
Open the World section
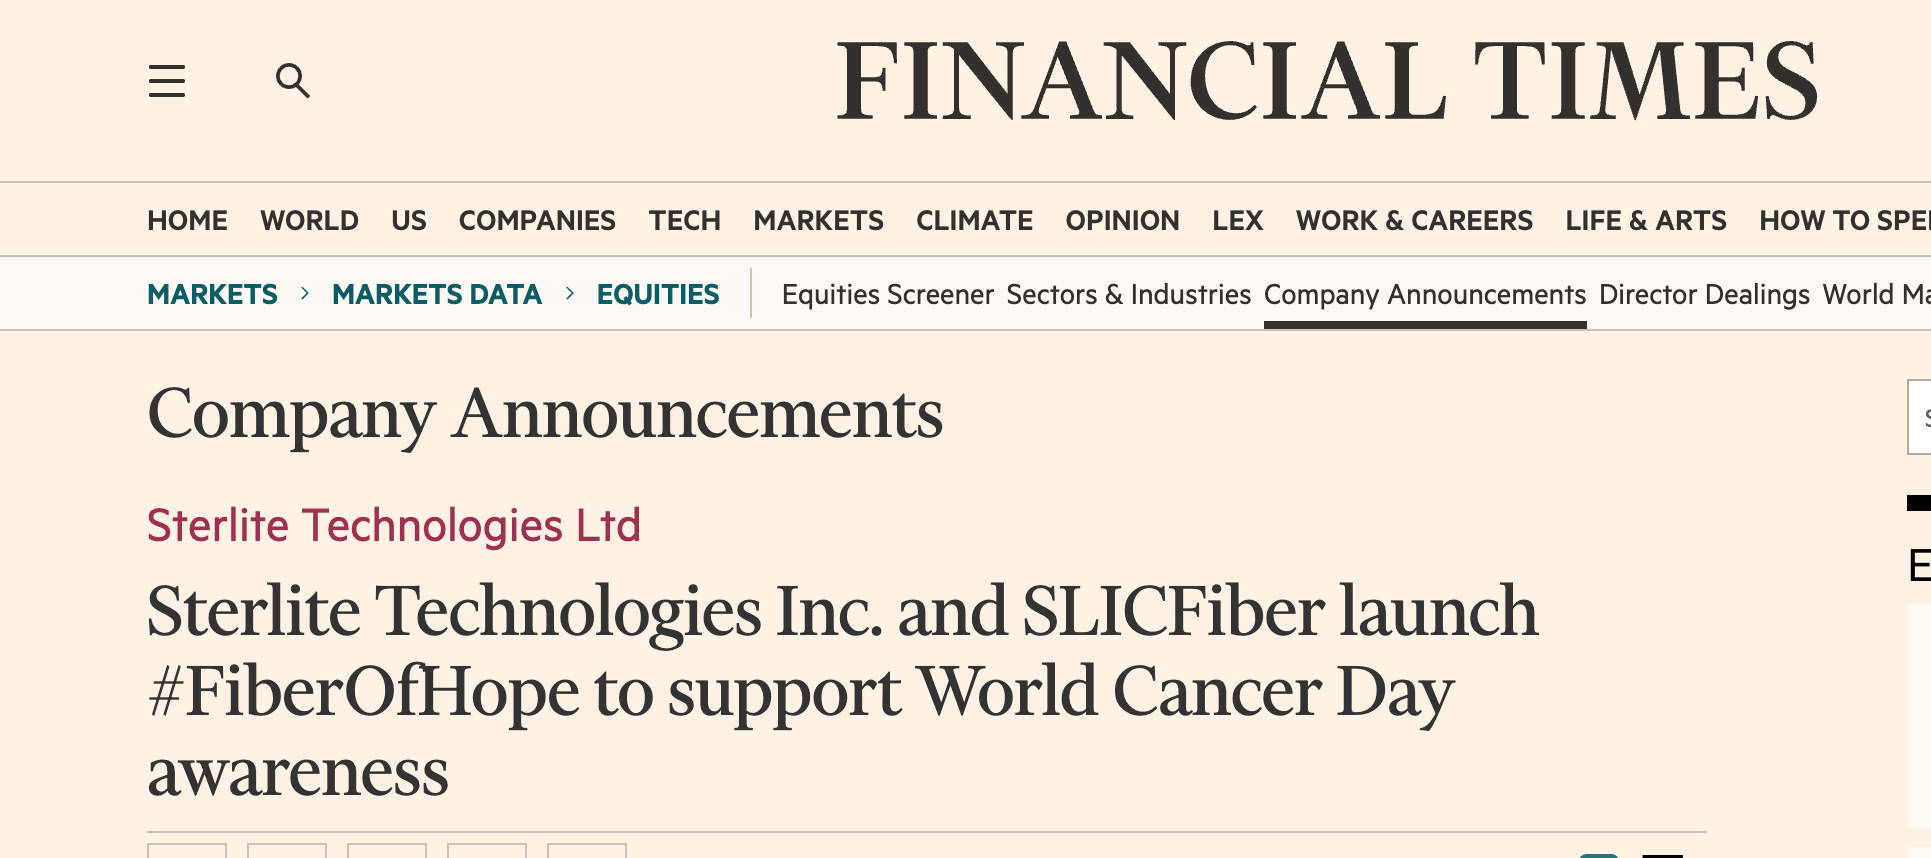tap(309, 220)
